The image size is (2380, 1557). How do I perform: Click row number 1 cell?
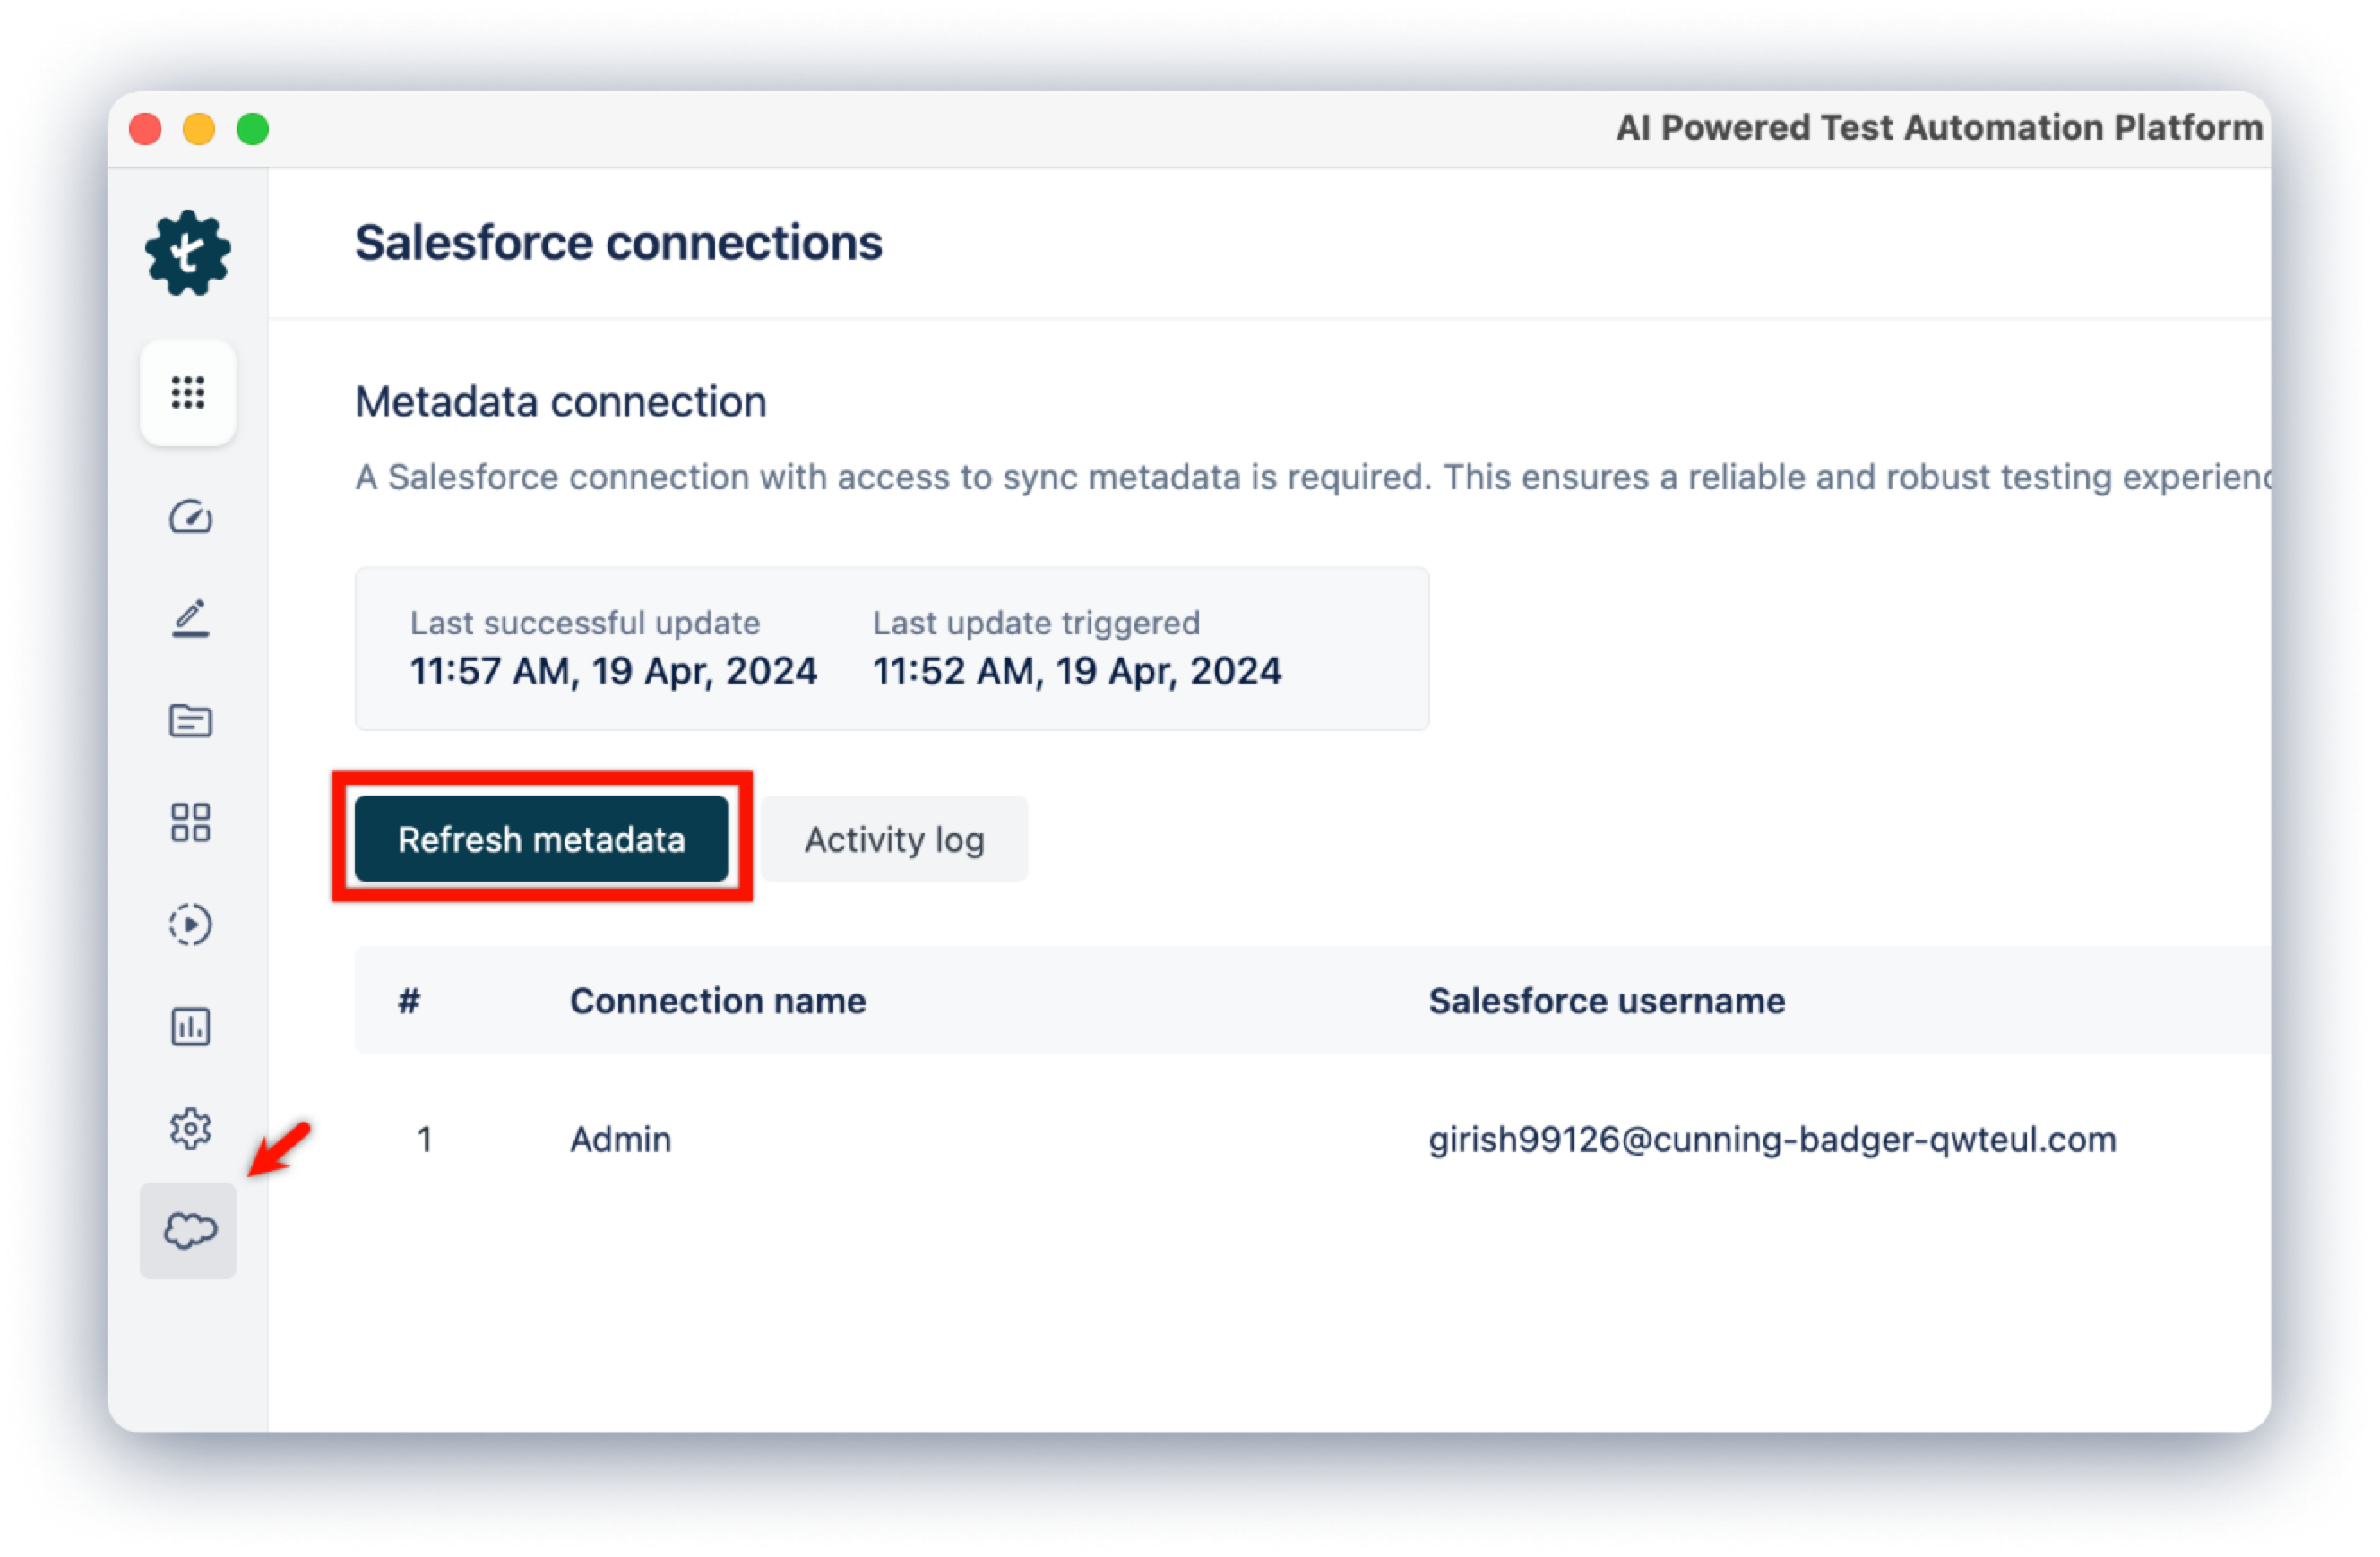click(425, 1139)
